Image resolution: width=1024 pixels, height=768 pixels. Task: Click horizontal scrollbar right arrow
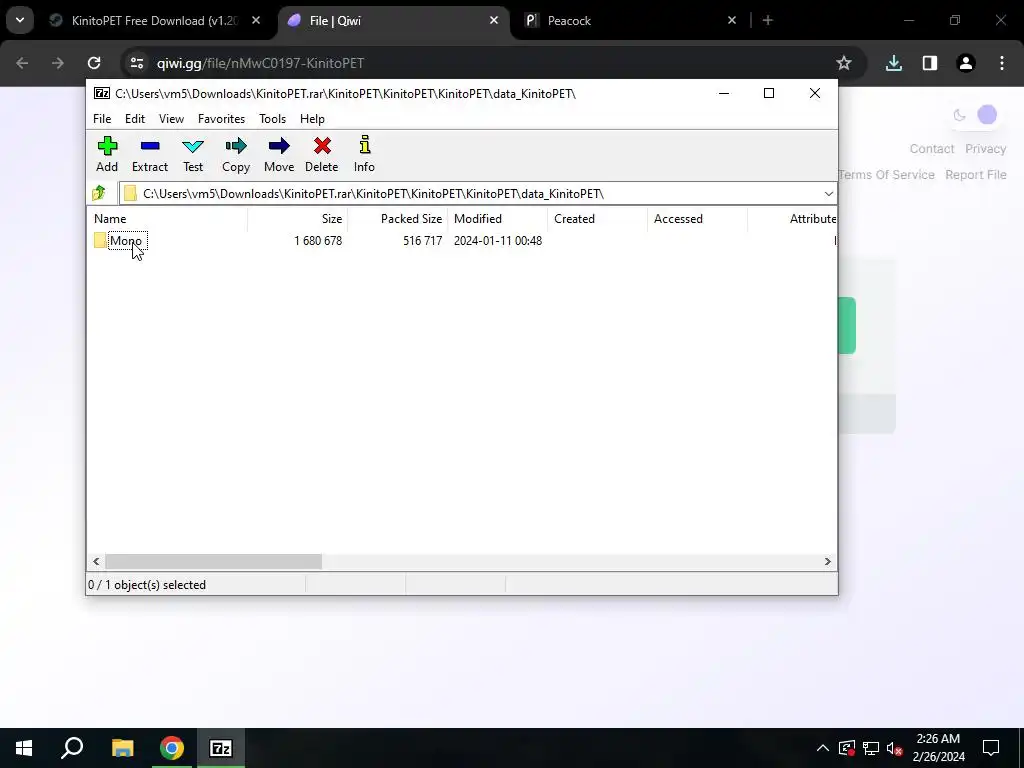click(827, 561)
